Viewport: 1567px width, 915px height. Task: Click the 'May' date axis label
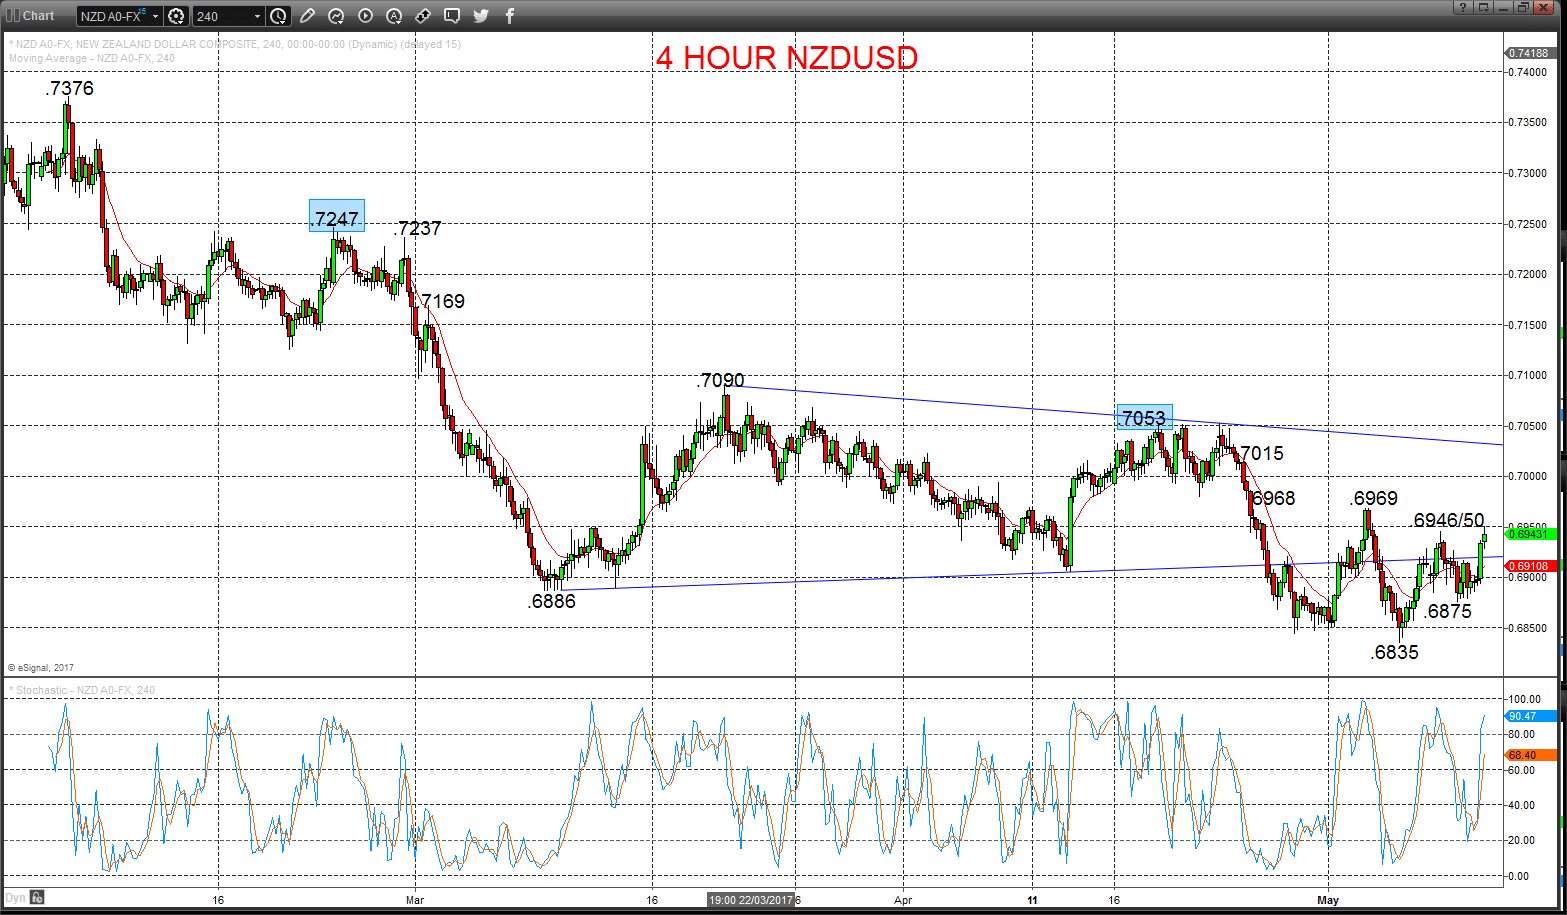click(1328, 900)
